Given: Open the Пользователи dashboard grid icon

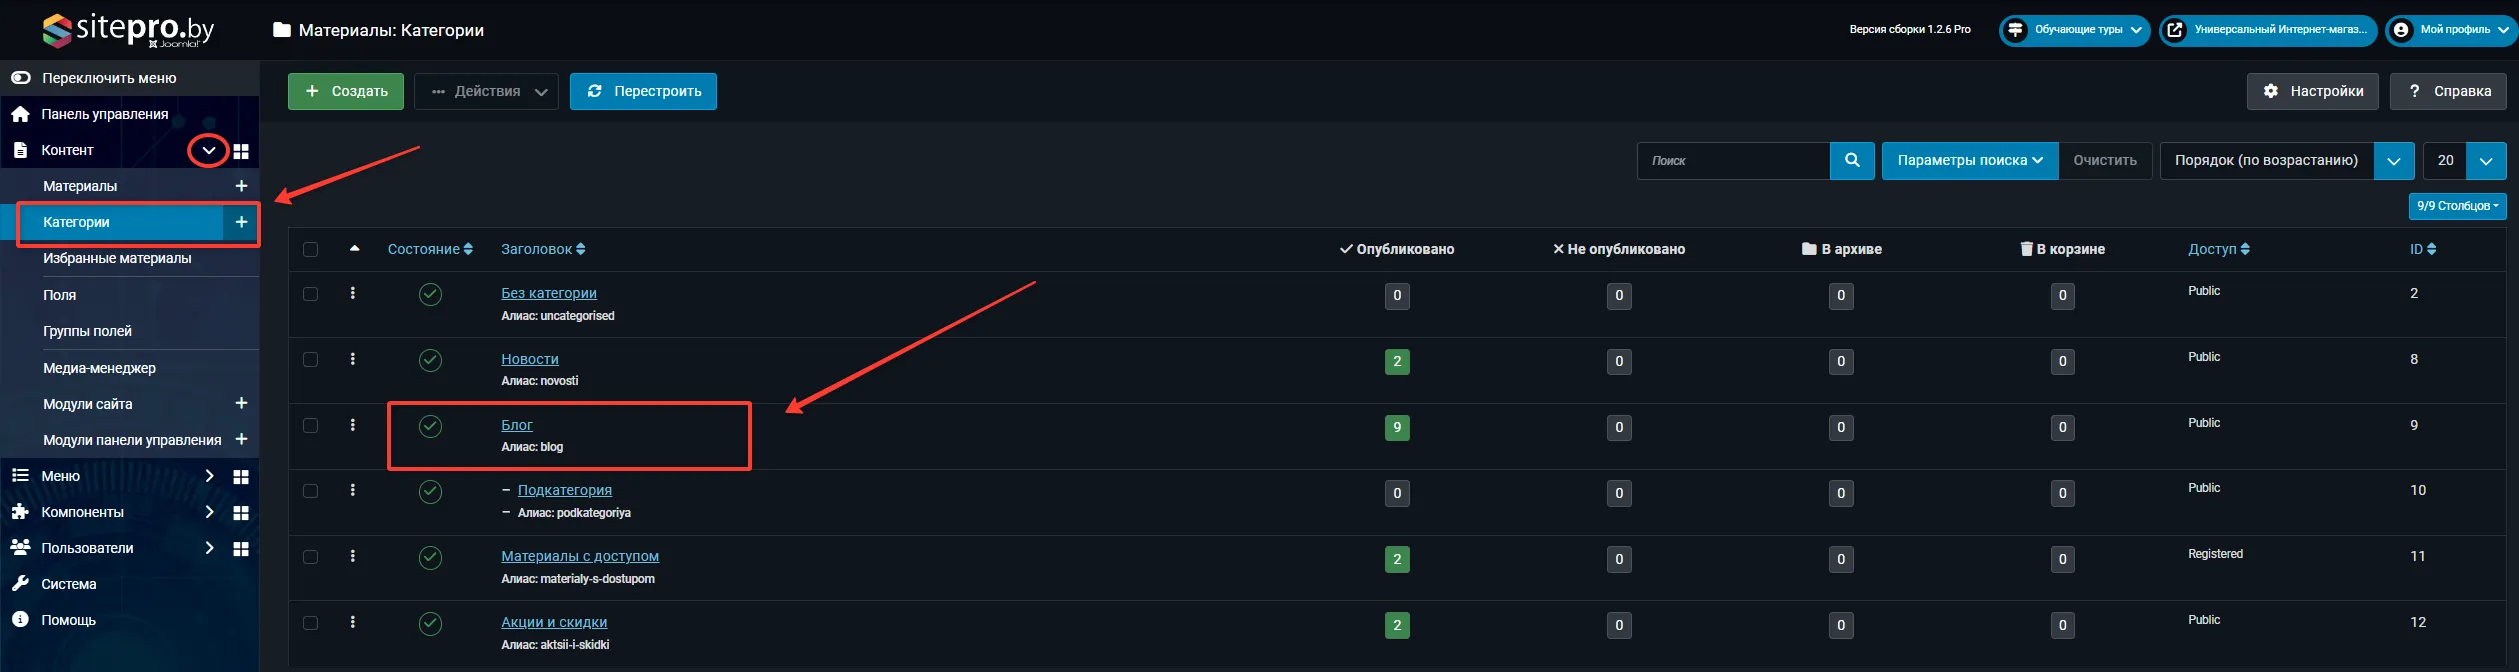Looking at the screenshot, I should (241, 549).
